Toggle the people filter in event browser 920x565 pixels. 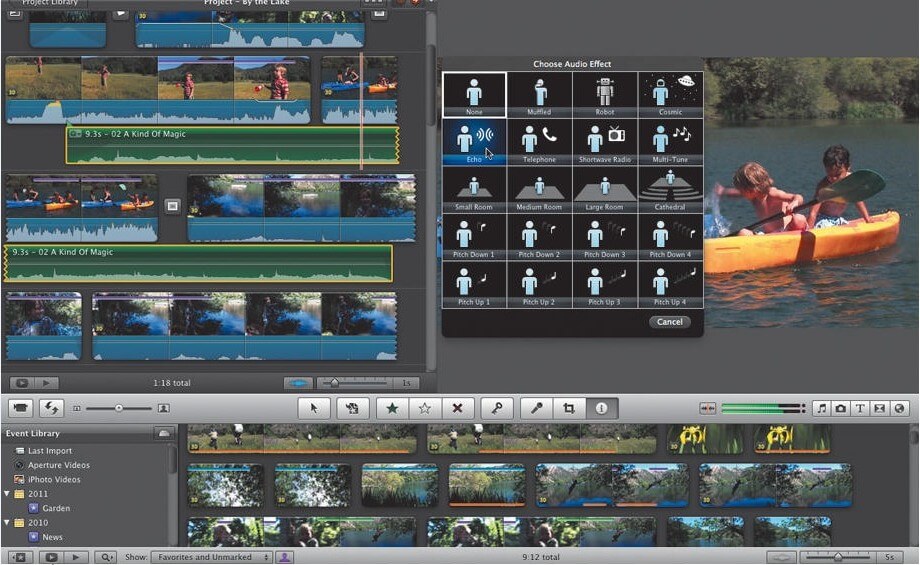(x=284, y=557)
